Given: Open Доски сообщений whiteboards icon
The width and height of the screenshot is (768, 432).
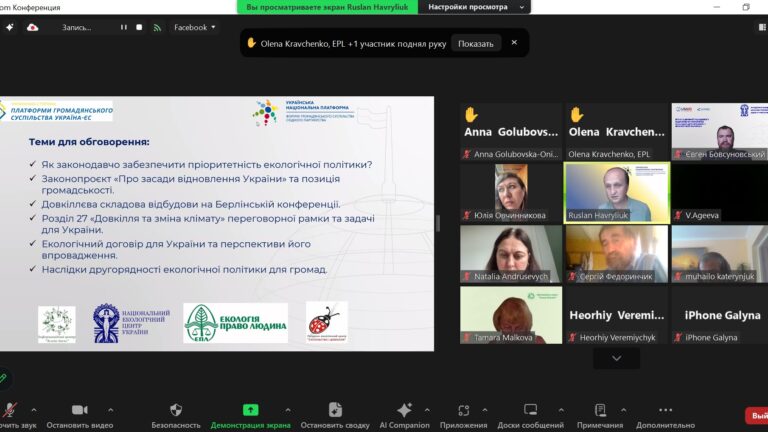Looking at the screenshot, I should 530,410.
